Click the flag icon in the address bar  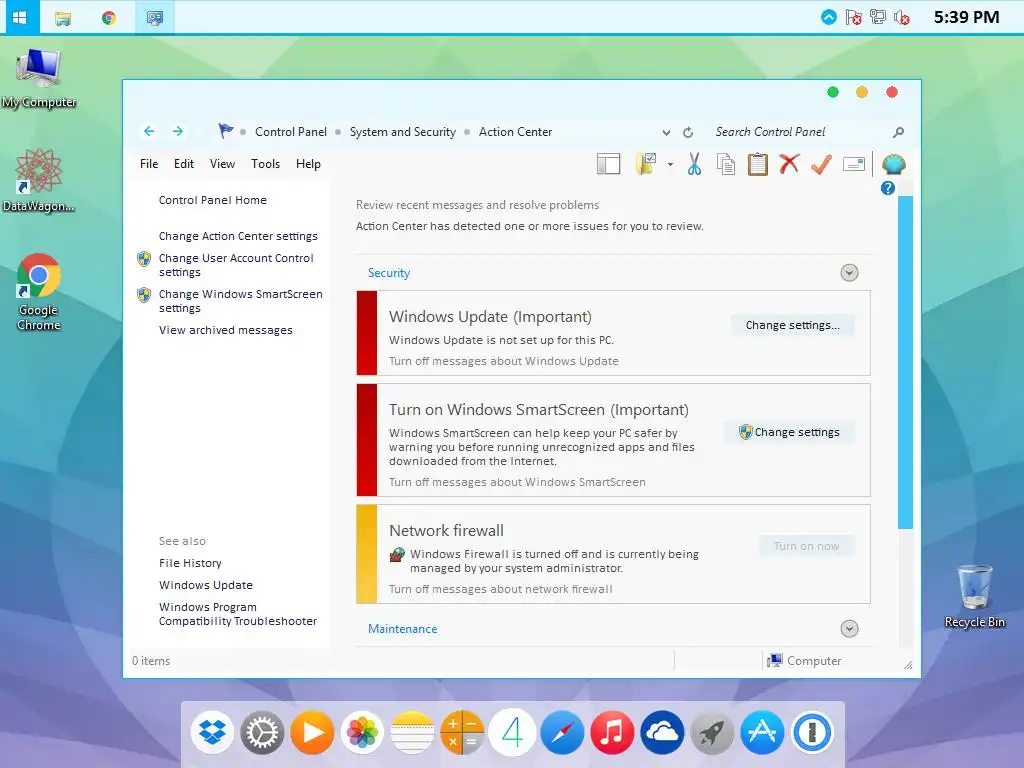point(225,131)
